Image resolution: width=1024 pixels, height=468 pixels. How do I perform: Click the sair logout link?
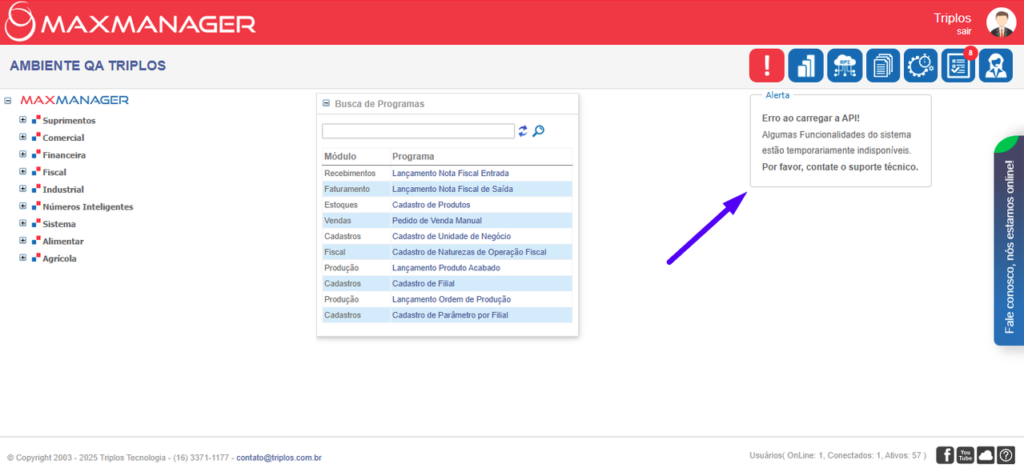[x=964, y=31]
